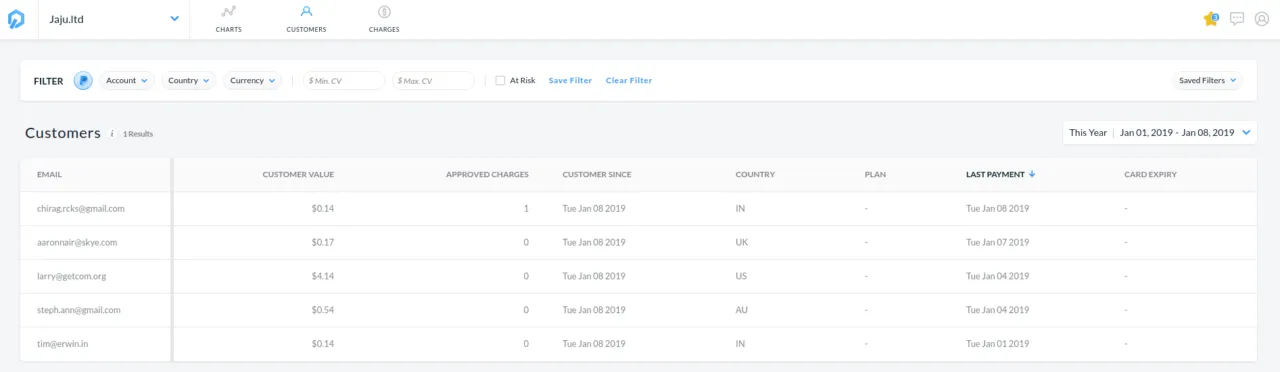1280x372 pixels.
Task: Select customer steph.ann@gmail.com
Action: click(79, 311)
